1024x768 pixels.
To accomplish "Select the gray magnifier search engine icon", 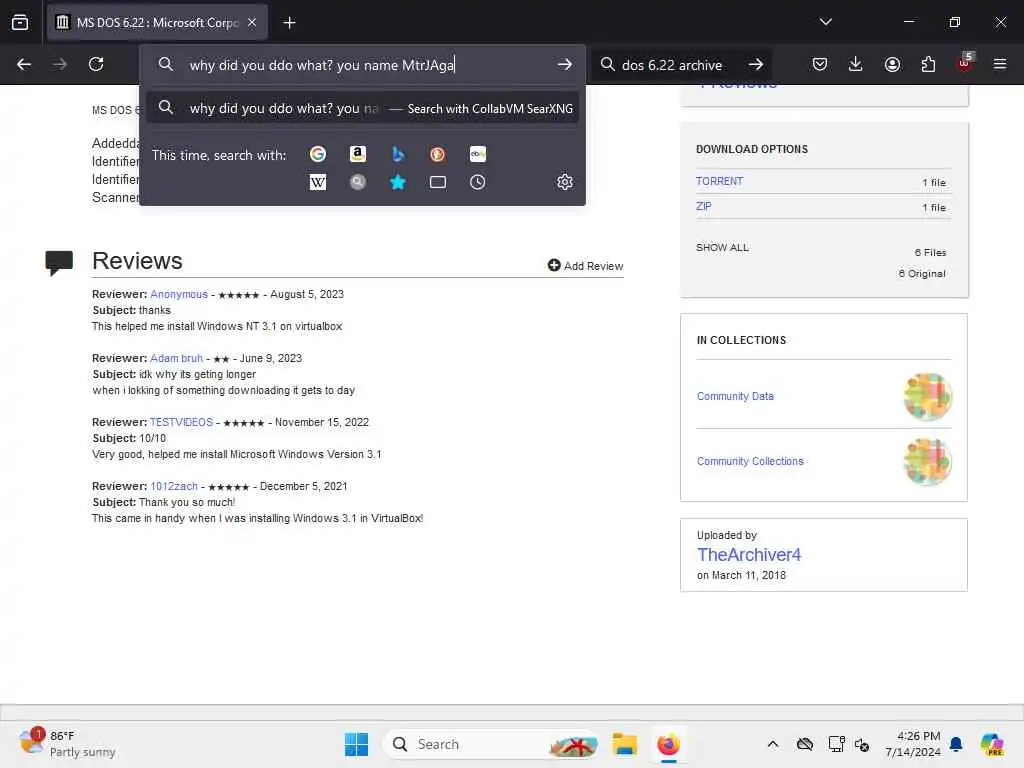I will coord(357,182).
